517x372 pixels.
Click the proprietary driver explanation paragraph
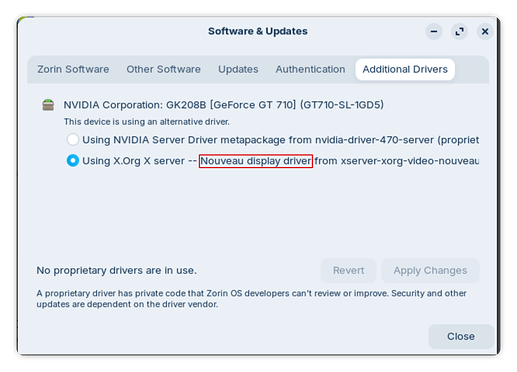[x=251, y=299]
